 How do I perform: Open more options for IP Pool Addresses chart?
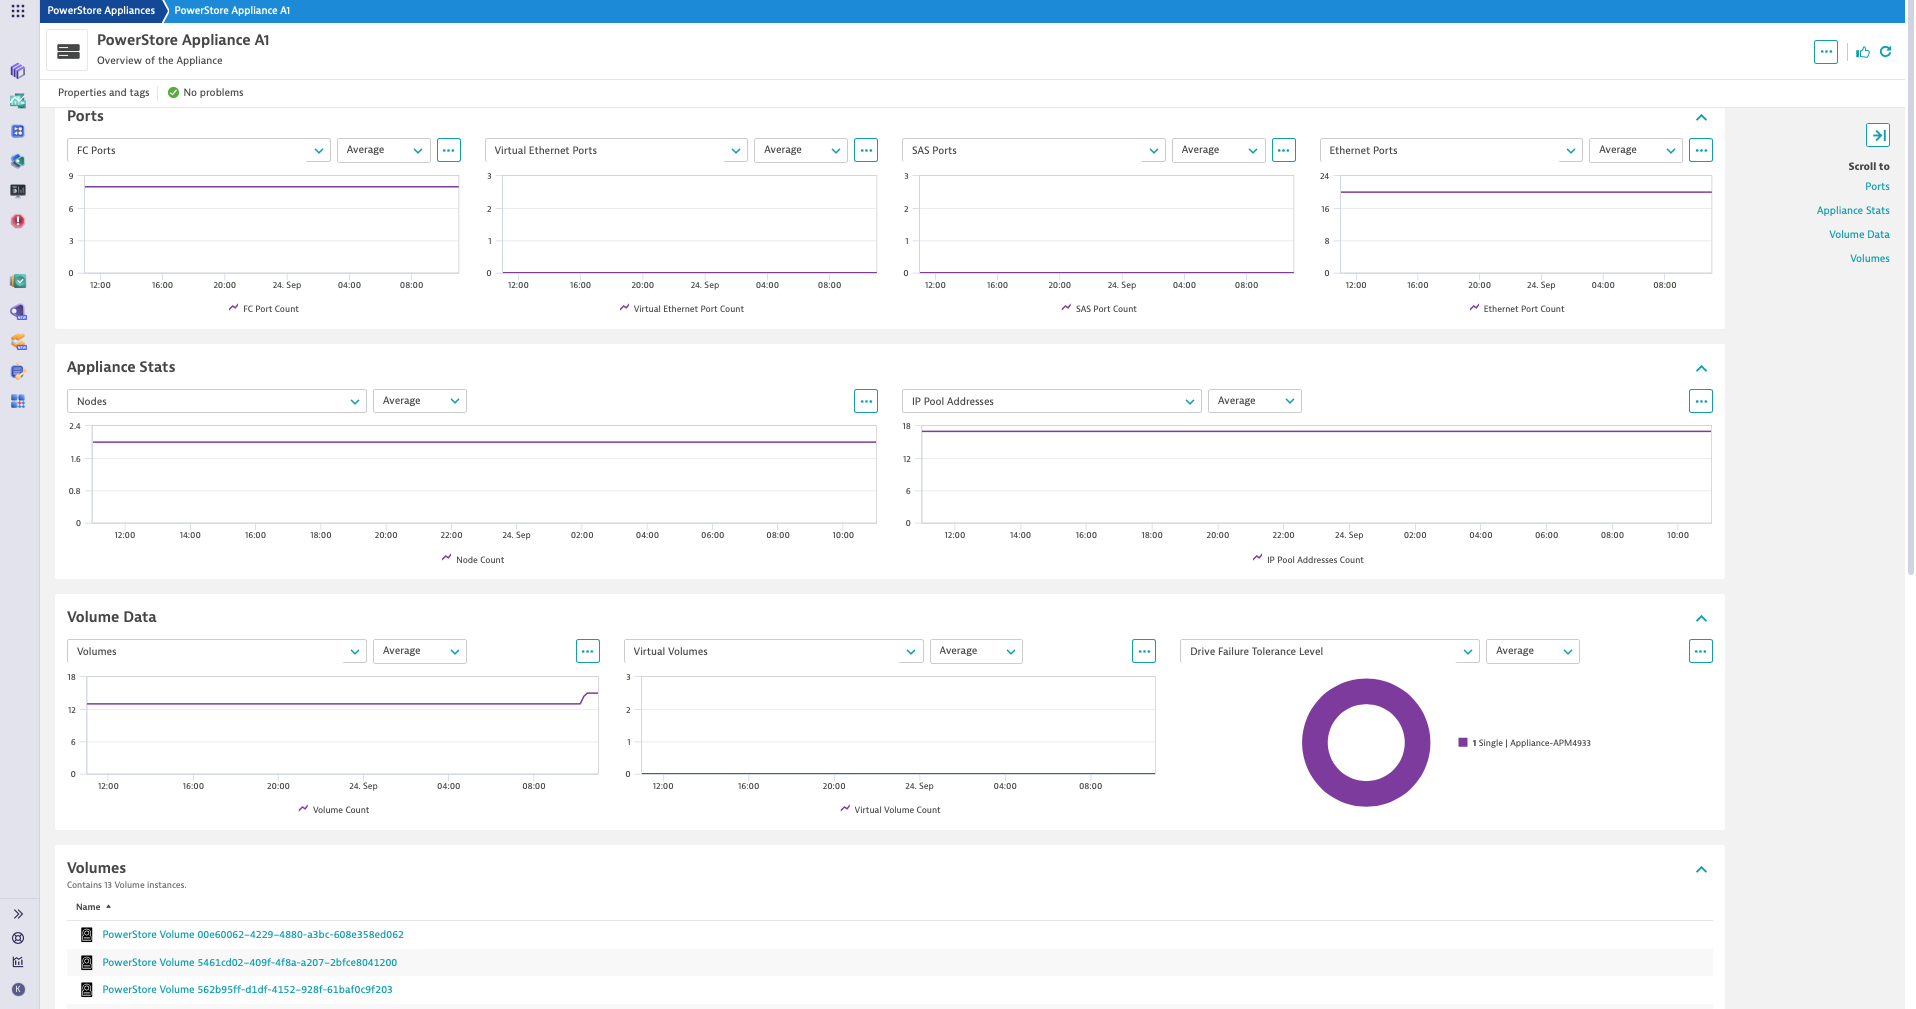[x=1701, y=401]
